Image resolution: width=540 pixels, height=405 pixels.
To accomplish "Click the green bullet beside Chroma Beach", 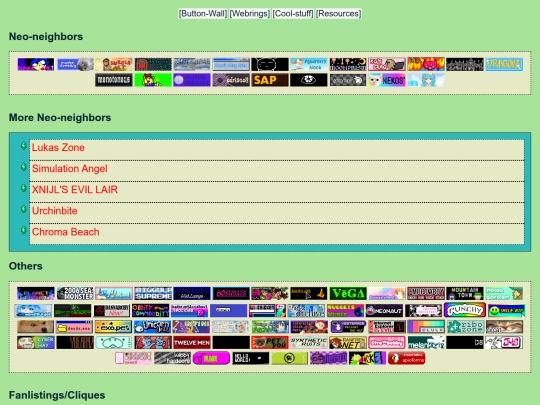I will click(x=23, y=230).
